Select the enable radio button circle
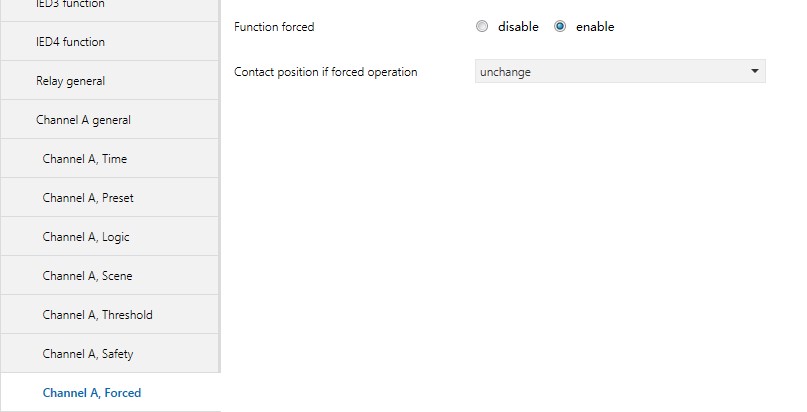 [560, 27]
